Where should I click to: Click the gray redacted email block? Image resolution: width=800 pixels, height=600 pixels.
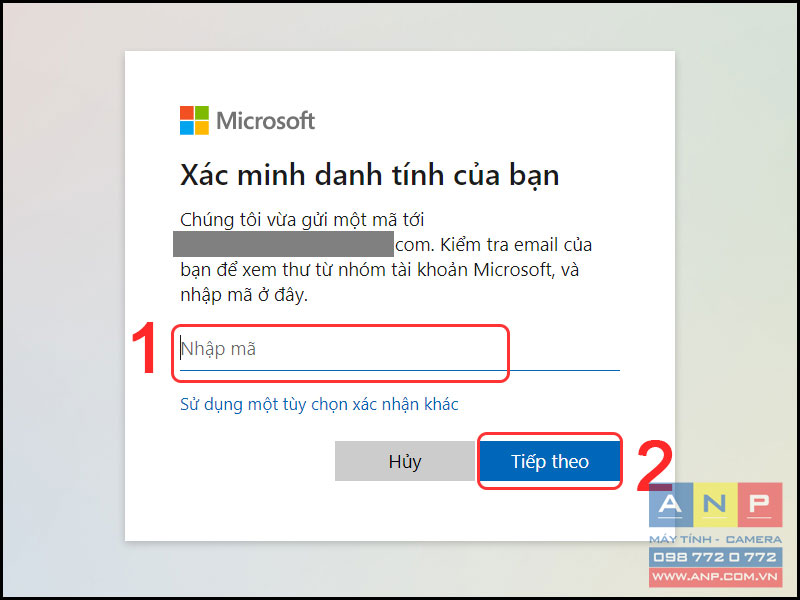pos(283,244)
